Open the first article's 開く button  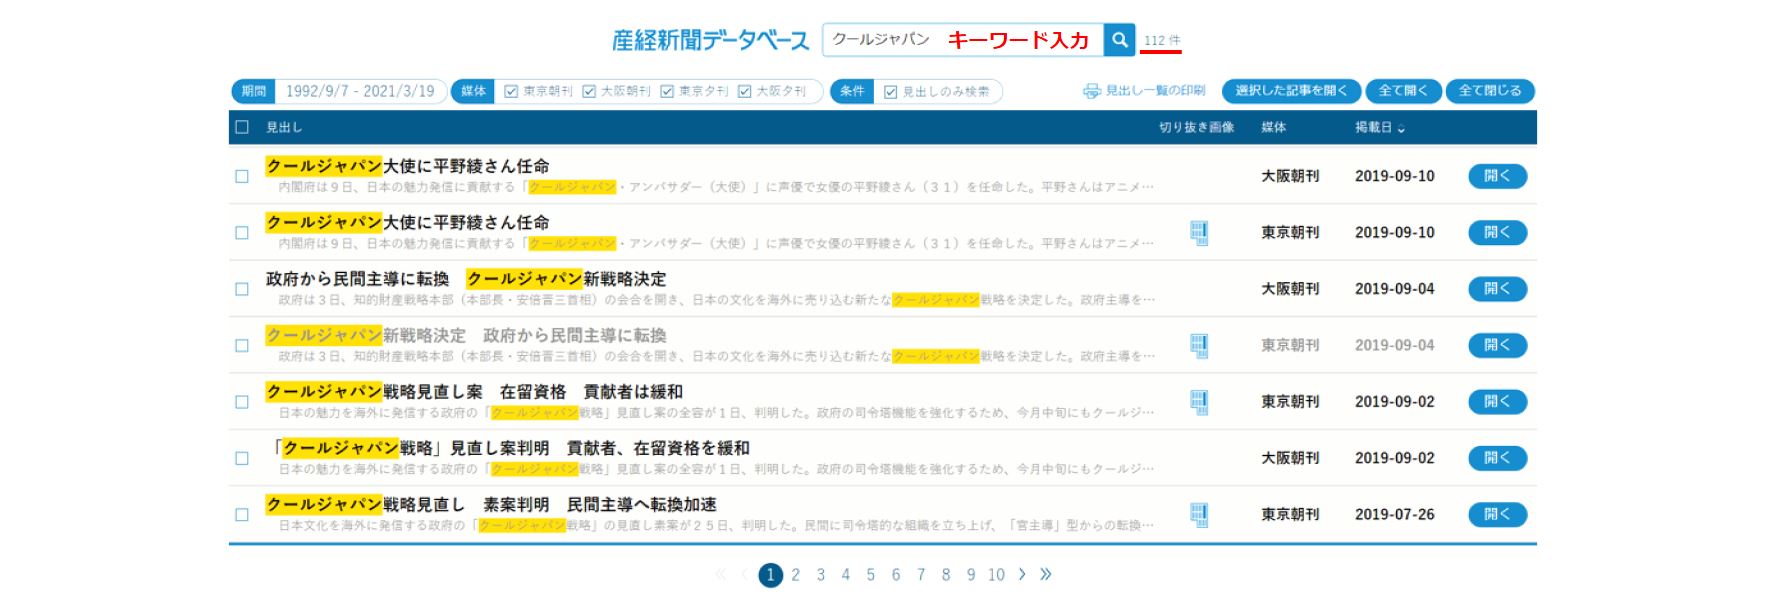[1497, 176]
